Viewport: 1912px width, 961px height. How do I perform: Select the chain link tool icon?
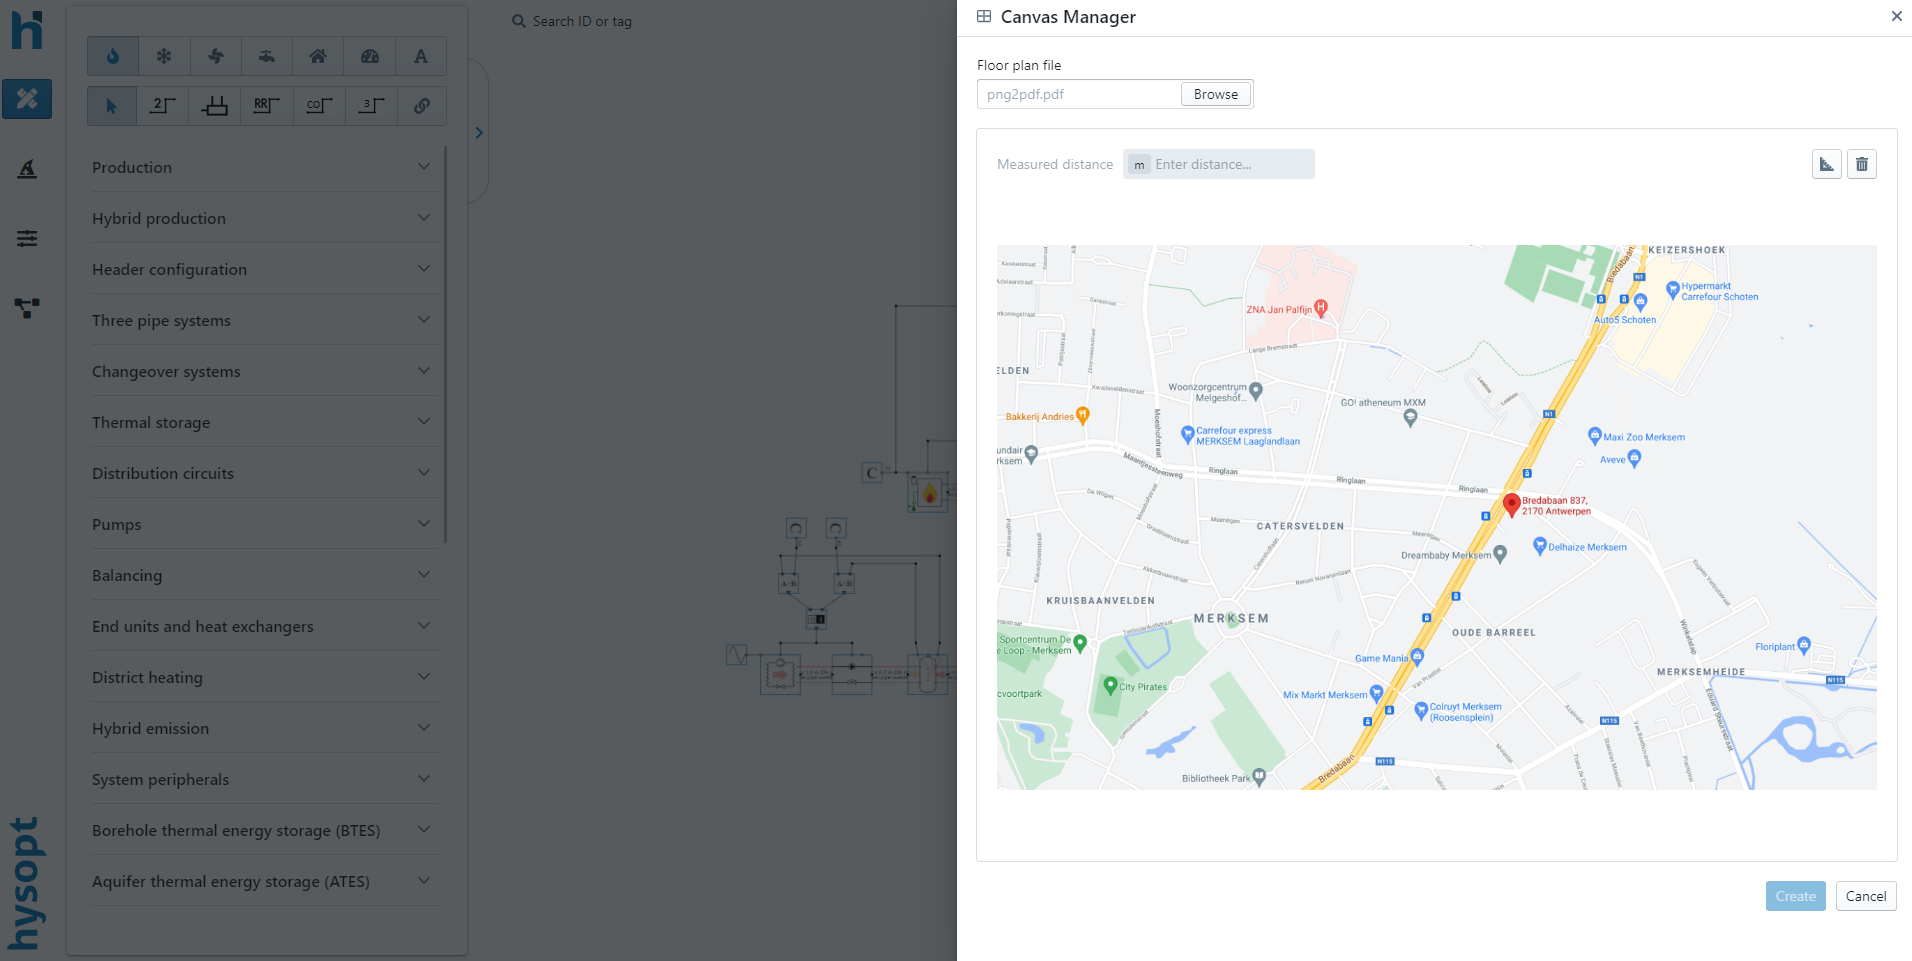click(422, 106)
